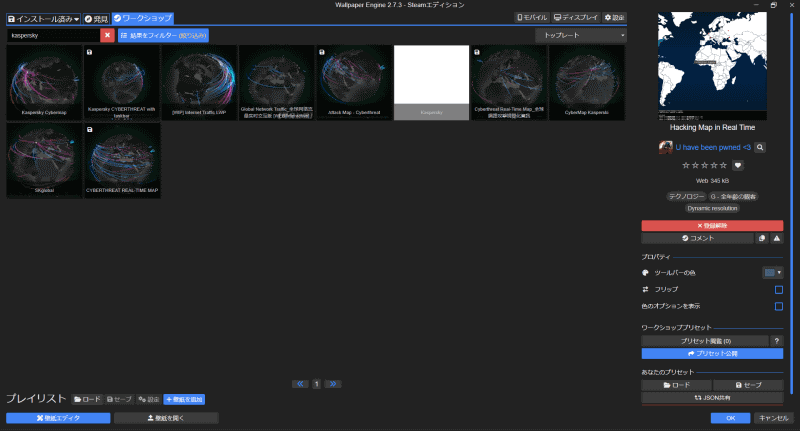Viewport: 800px width, 431px height.
Task: Select Kaspersky CYBERTHREAT with taskbar thumbnail
Action: pos(122,83)
